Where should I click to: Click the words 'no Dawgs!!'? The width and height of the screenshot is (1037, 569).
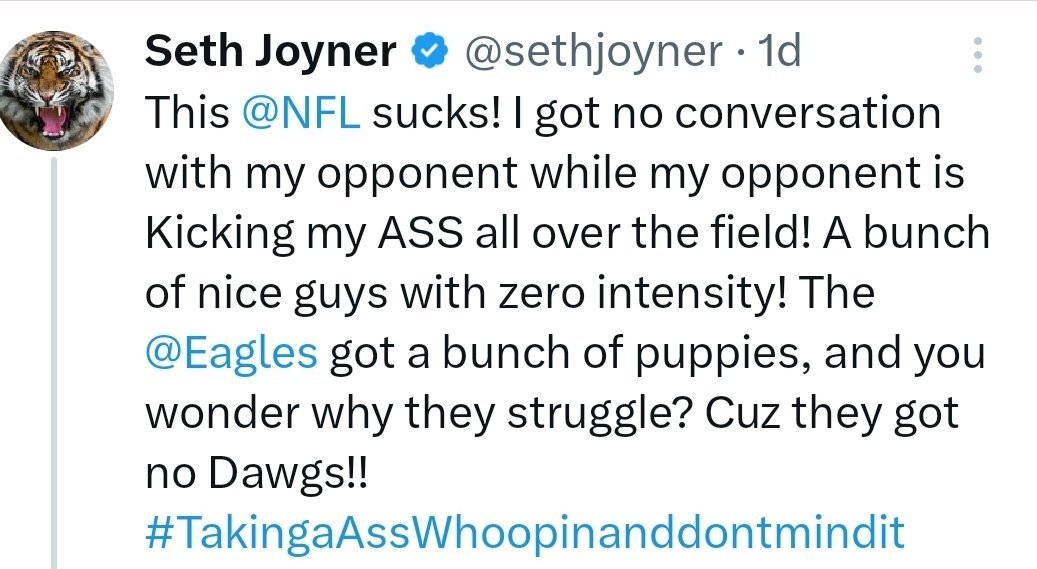click(x=257, y=472)
